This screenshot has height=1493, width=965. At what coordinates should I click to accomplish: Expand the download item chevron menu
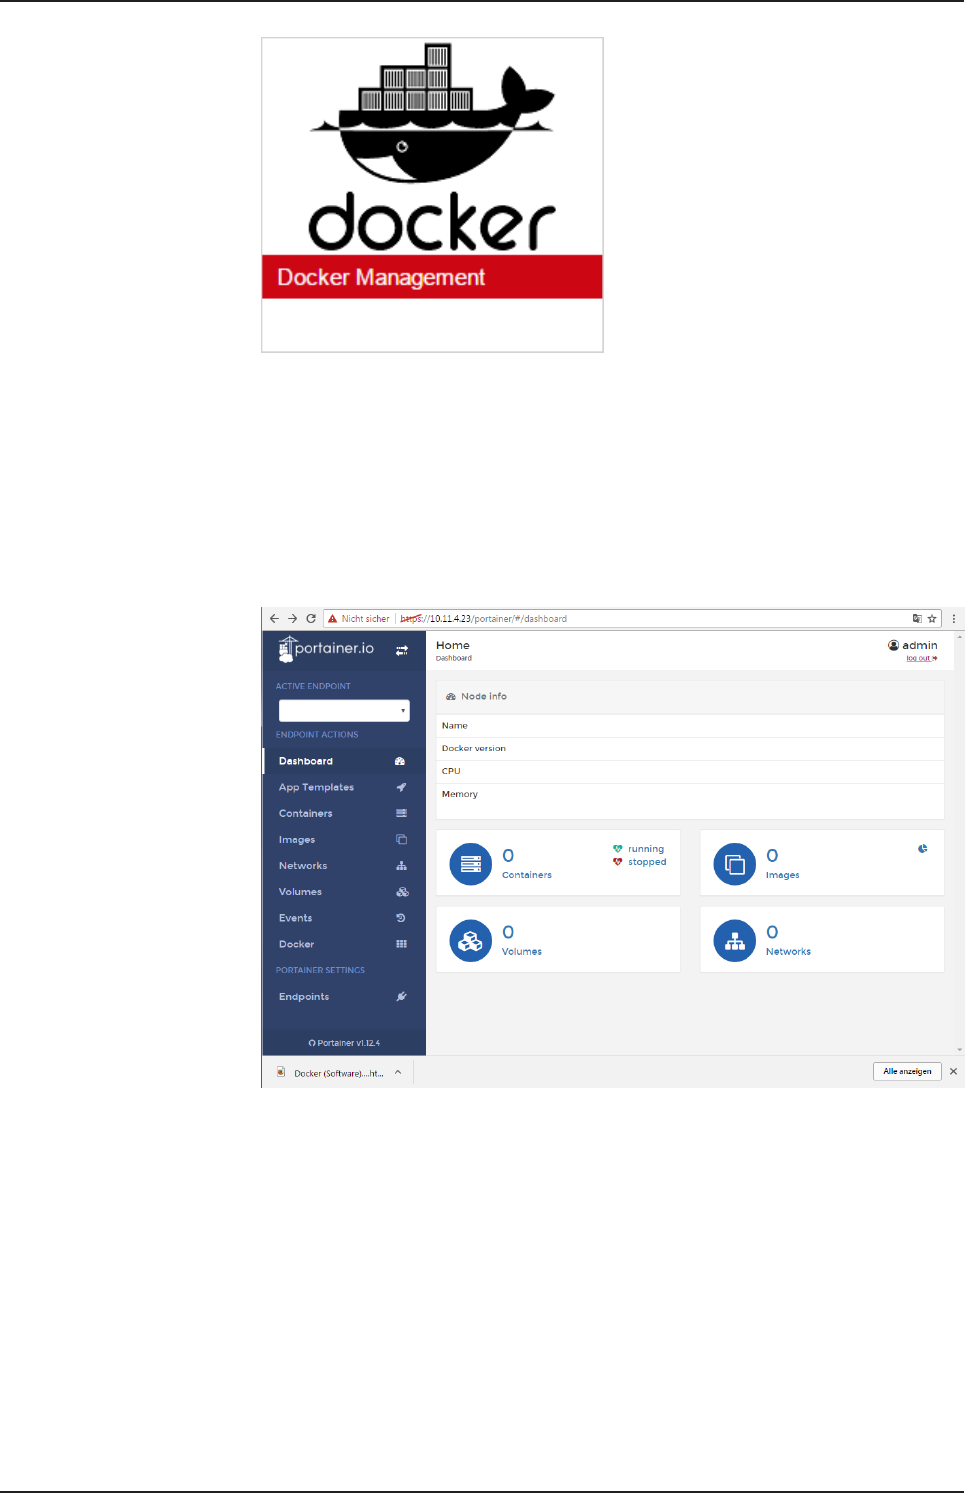398,1072
